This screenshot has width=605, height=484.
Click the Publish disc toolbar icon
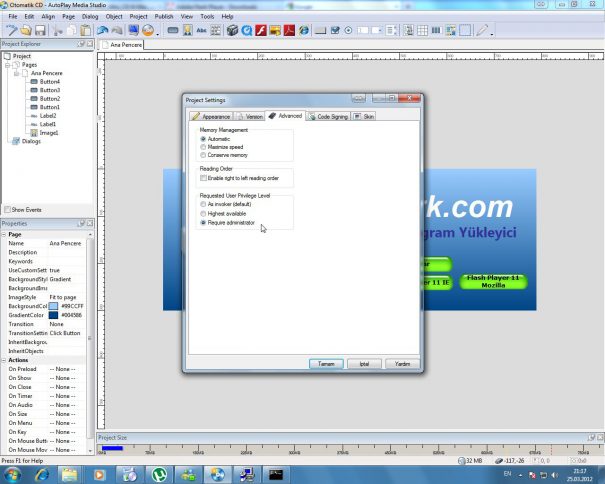pos(148,30)
